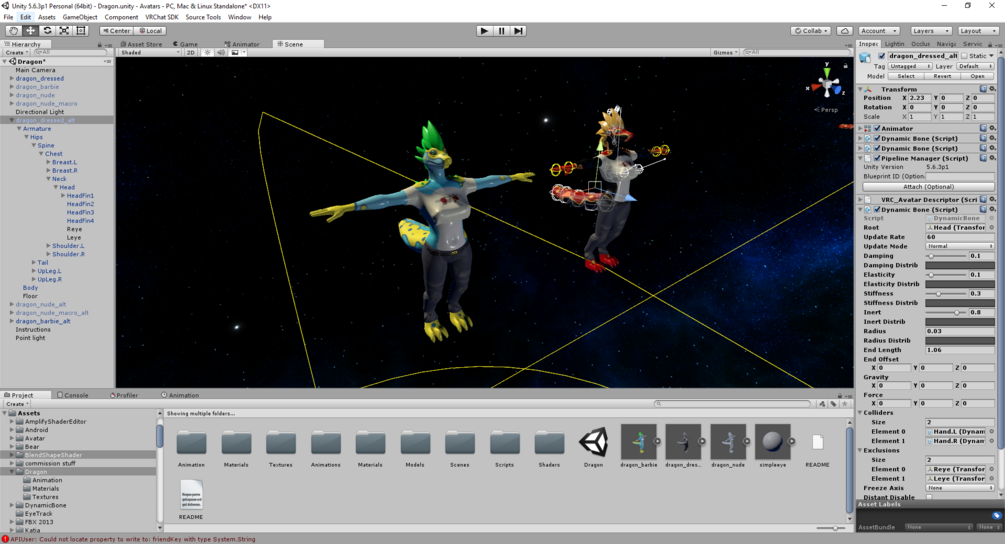
Task: Switch to the Asset Store tab
Action: click(x=141, y=44)
